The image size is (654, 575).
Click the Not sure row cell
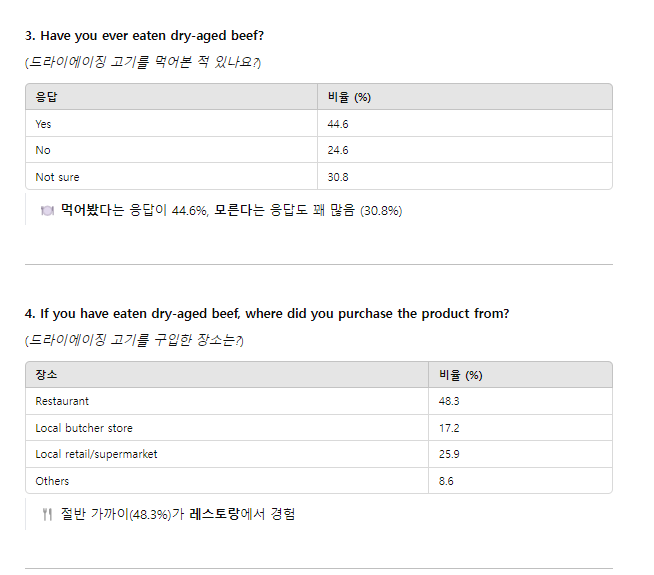click(x=57, y=177)
